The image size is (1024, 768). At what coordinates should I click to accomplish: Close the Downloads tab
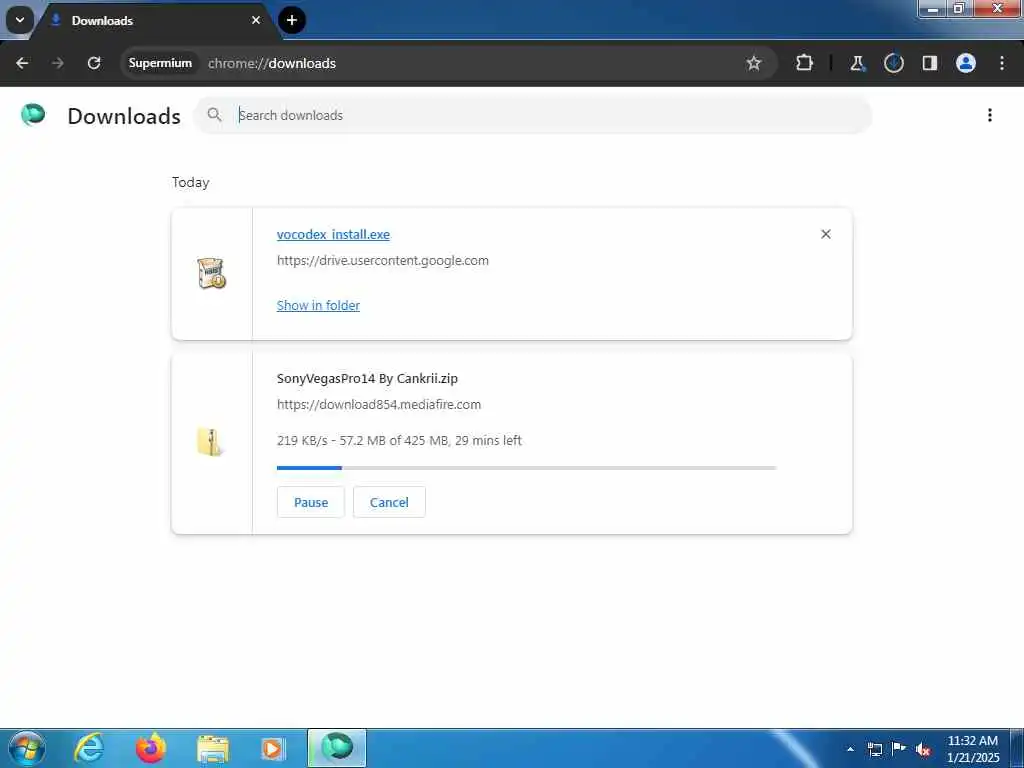256,20
